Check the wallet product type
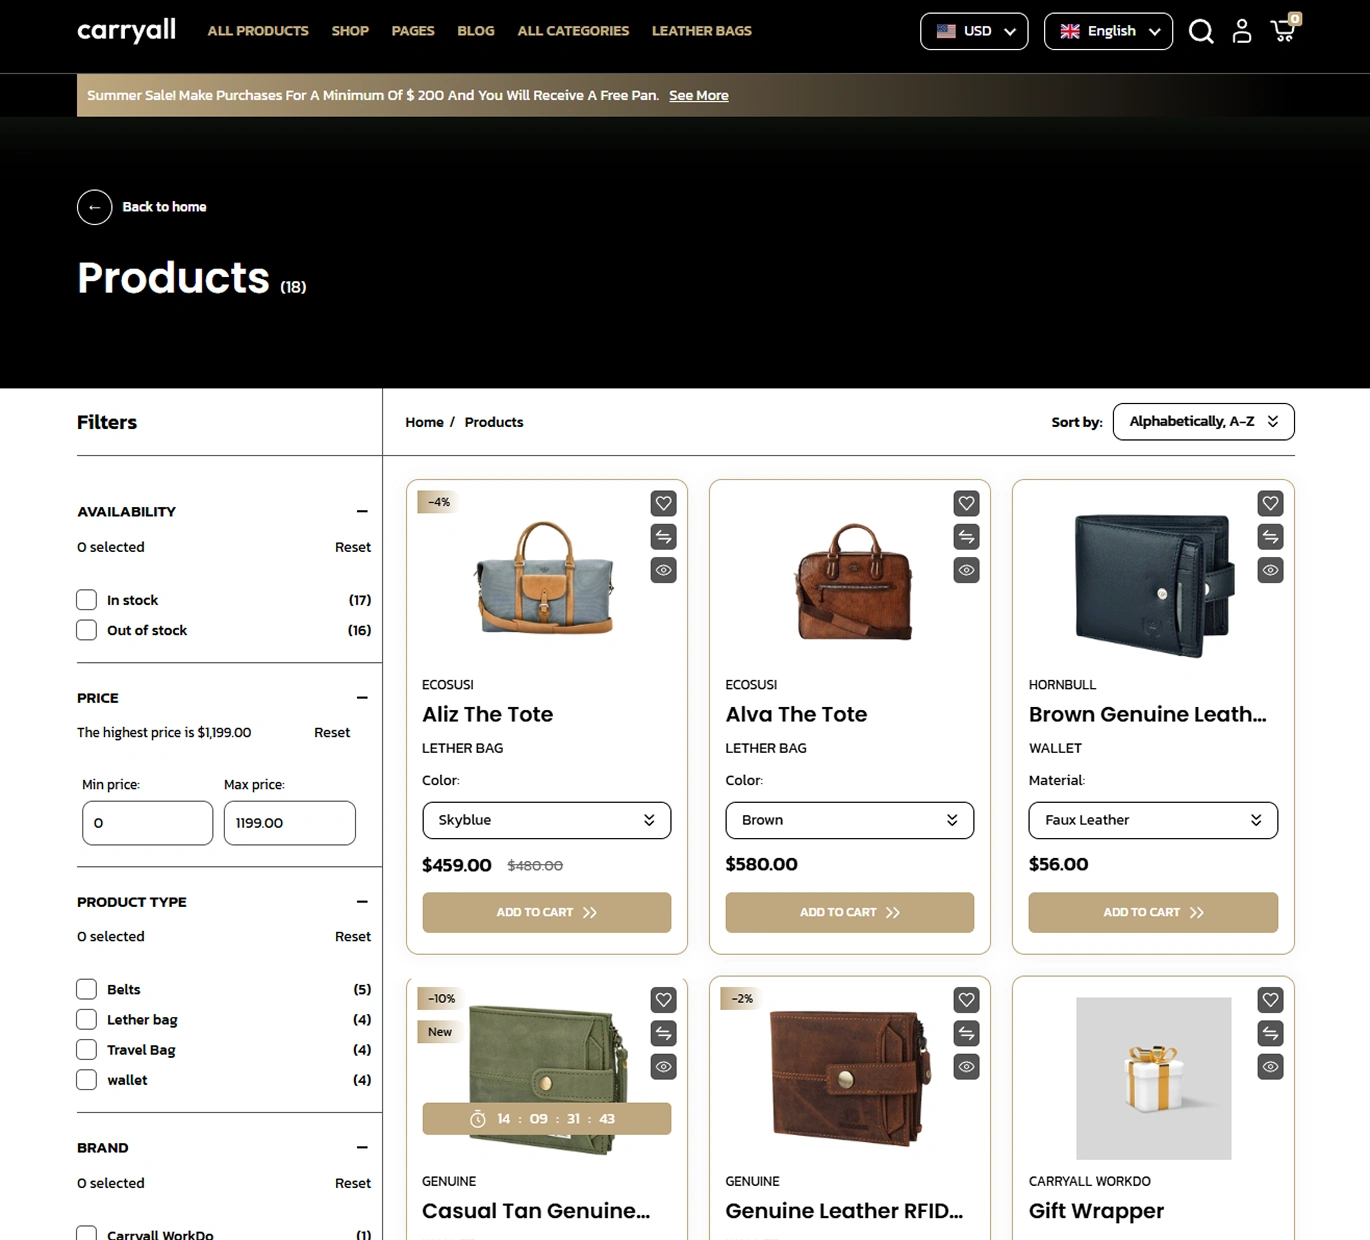This screenshot has width=1370, height=1240. tap(87, 1080)
